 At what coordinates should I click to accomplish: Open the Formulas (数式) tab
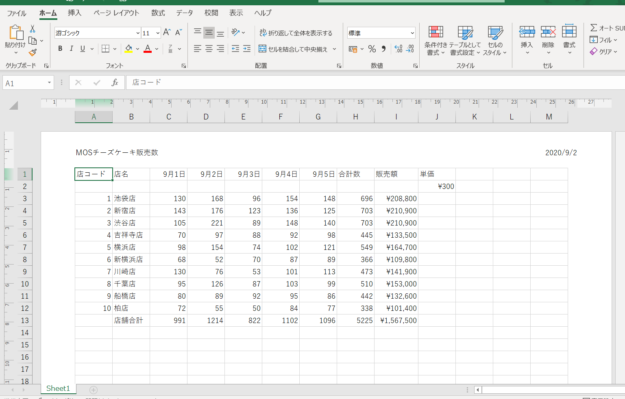point(158,13)
